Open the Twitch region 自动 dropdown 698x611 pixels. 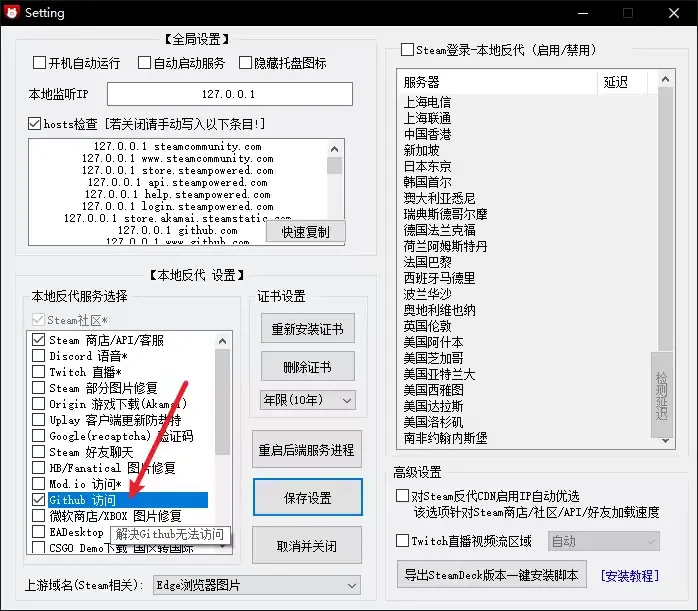click(603, 541)
